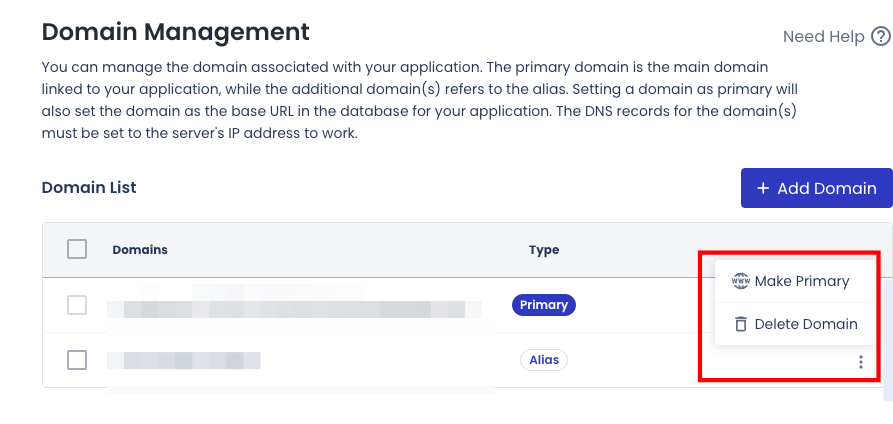Click the Alias type badge
Viewport: 893px width, 424px height.
(x=544, y=360)
